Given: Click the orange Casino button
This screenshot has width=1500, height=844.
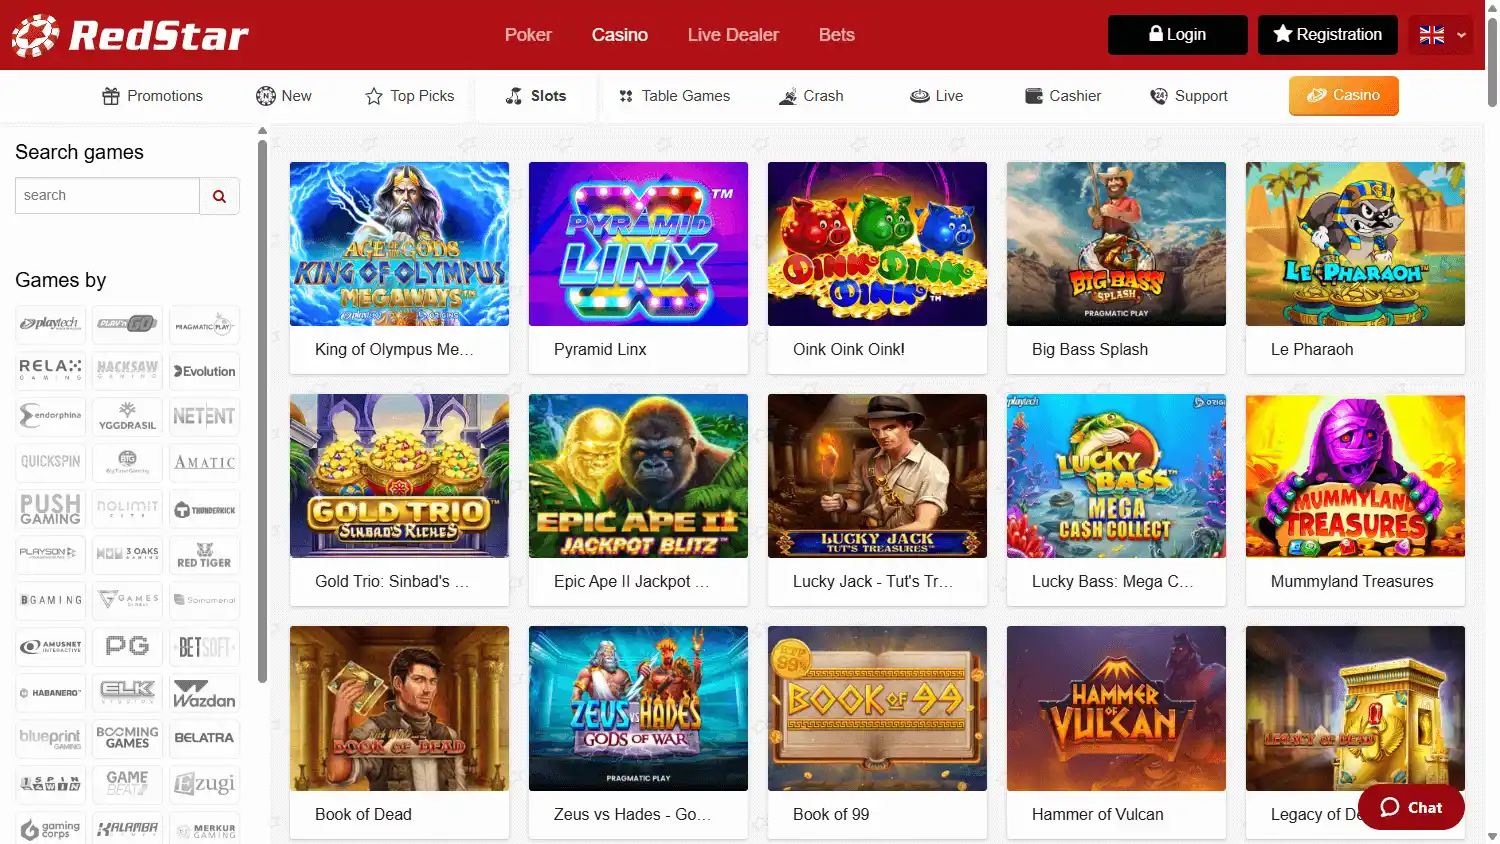Looking at the screenshot, I should coord(1344,95).
